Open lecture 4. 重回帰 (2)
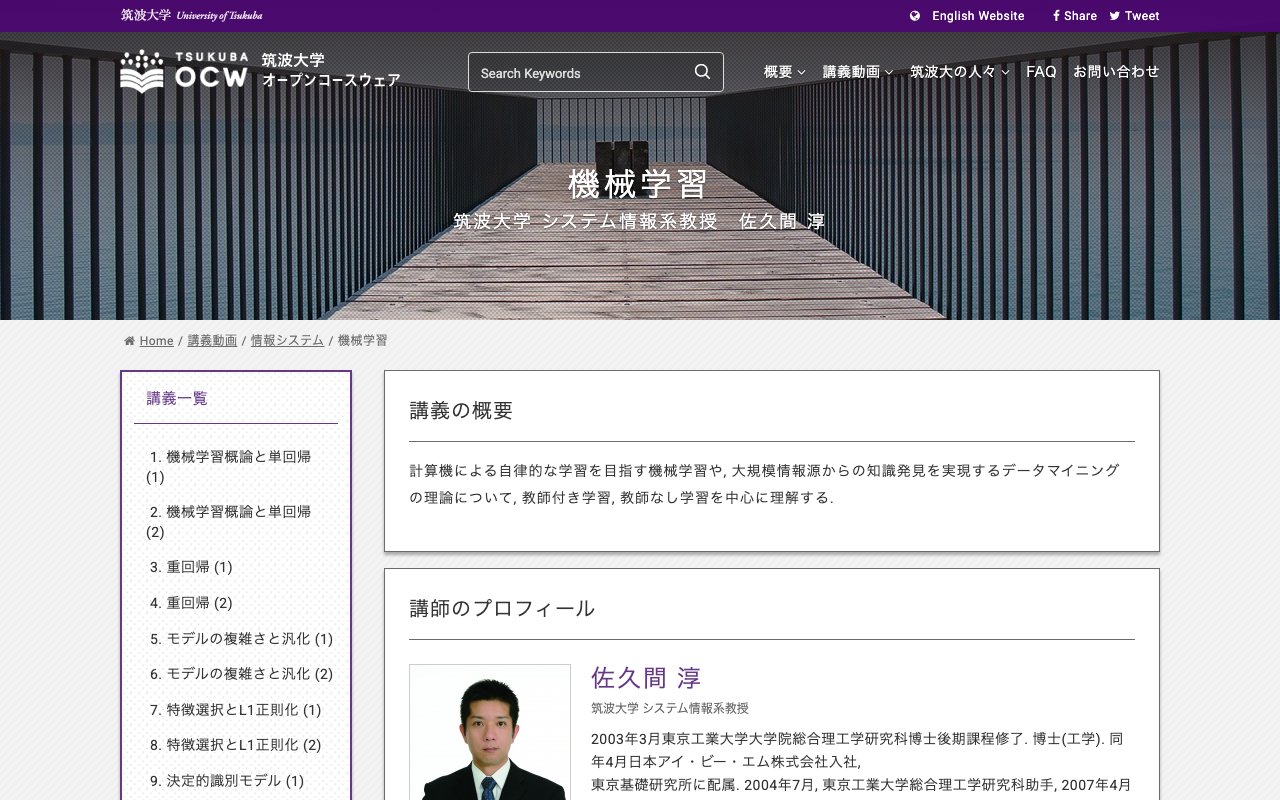Viewport: 1280px width, 800px height. pos(191,603)
